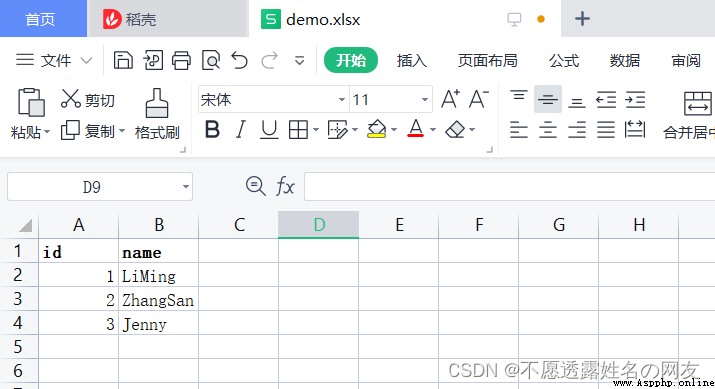Image resolution: width=715 pixels, height=389 pixels.
Task: Select cell containing LiMing
Action: click(158, 275)
